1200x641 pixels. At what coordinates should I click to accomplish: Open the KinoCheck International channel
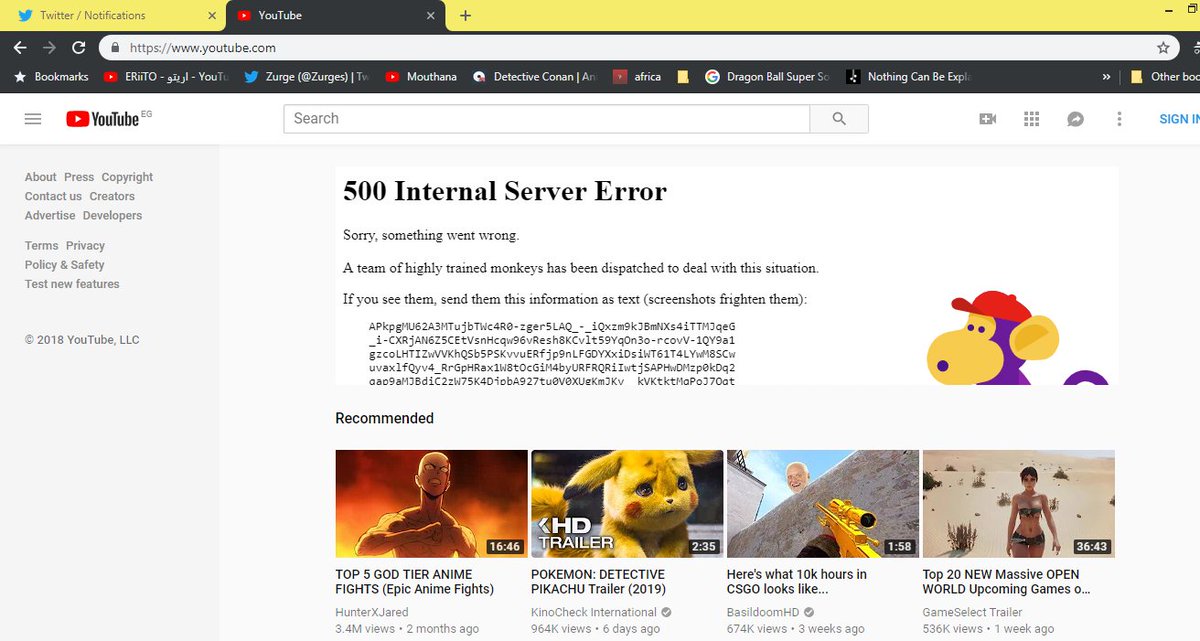pyautogui.click(x=594, y=612)
